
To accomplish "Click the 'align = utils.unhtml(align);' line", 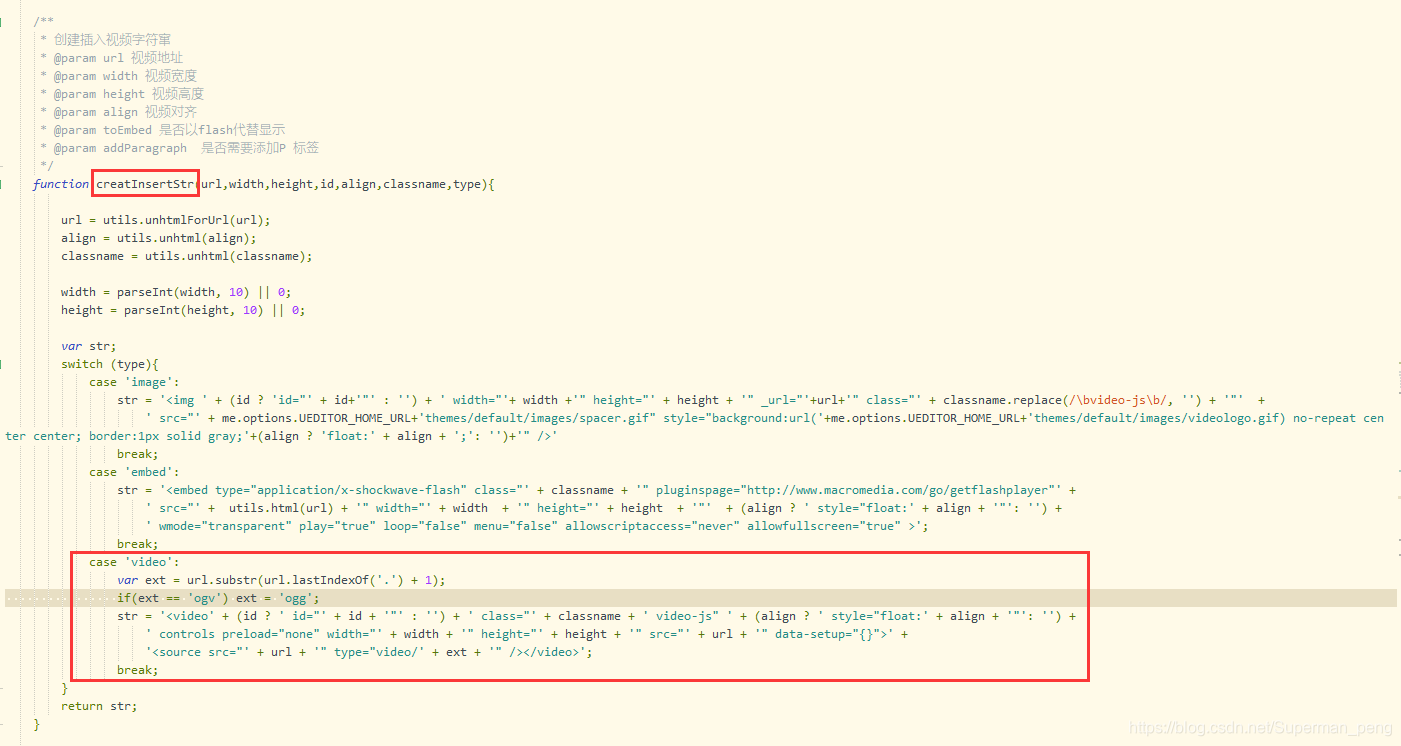I will pos(159,238).
